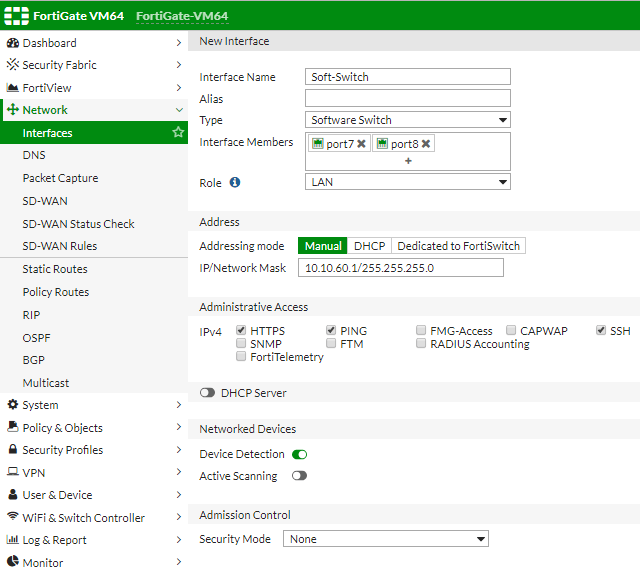Turn on DHCP Server toggle
Viewport: 640px width, 584px height.
pyautogui.click(x=207, y=393)
